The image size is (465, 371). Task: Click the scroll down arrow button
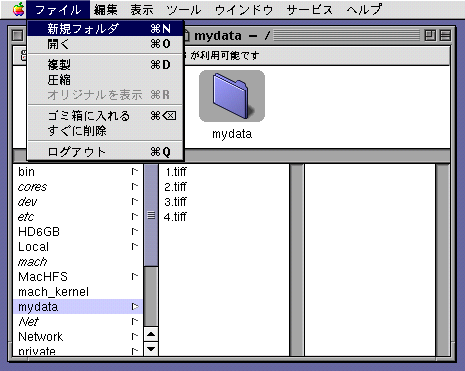click(x=151, y=349)
